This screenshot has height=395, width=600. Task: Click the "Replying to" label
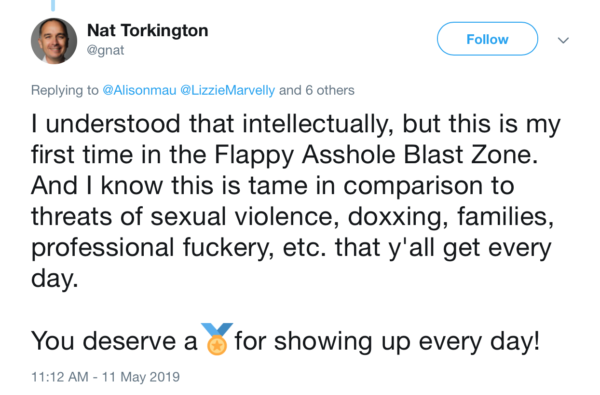[65, 90]
